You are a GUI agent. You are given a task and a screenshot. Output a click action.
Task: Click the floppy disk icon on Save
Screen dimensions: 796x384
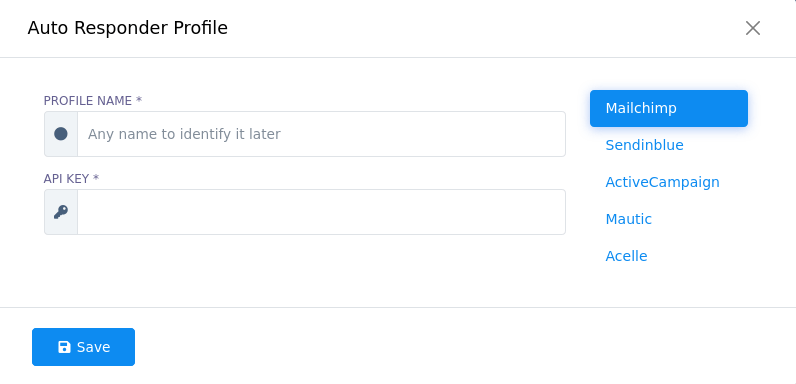[x=64, y=347]
